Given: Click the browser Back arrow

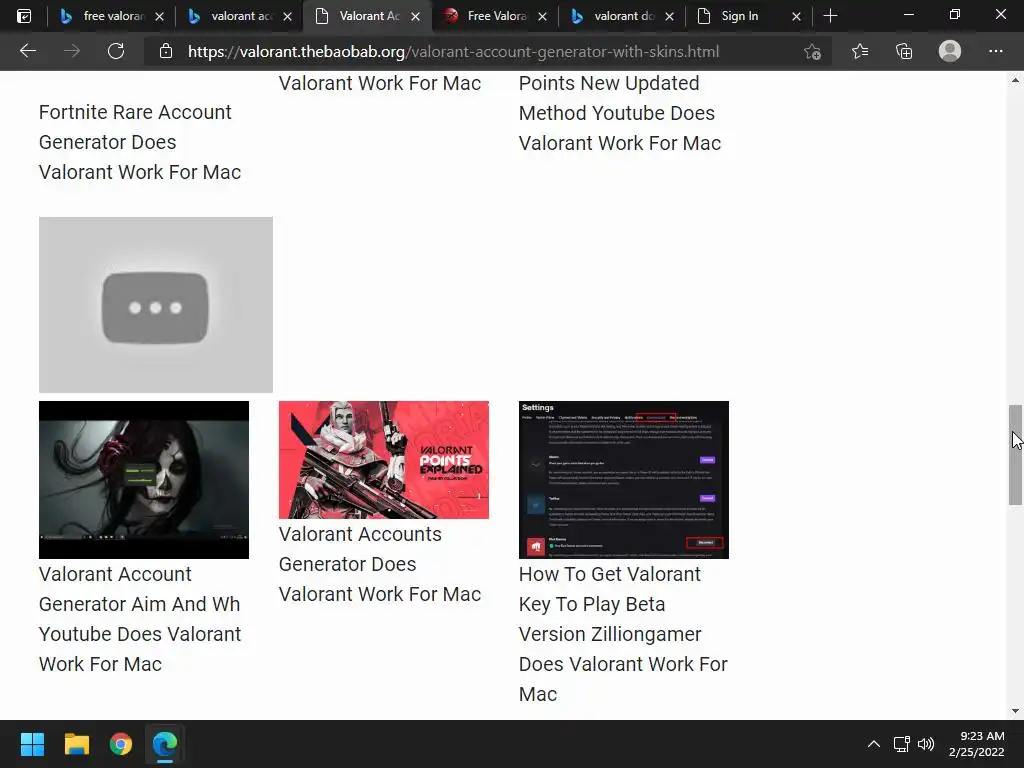Looking at the screenshot, I should coord(28,51).
